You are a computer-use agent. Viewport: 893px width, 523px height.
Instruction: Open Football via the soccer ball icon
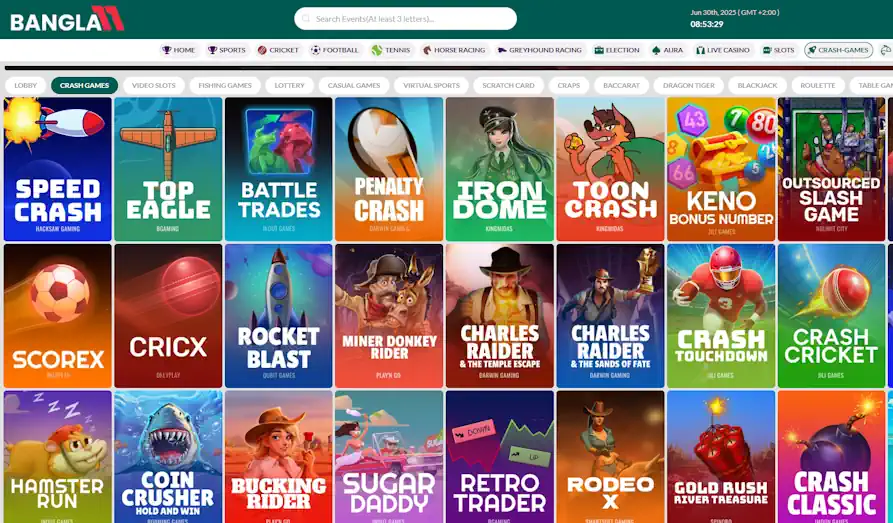coord(316,50)
